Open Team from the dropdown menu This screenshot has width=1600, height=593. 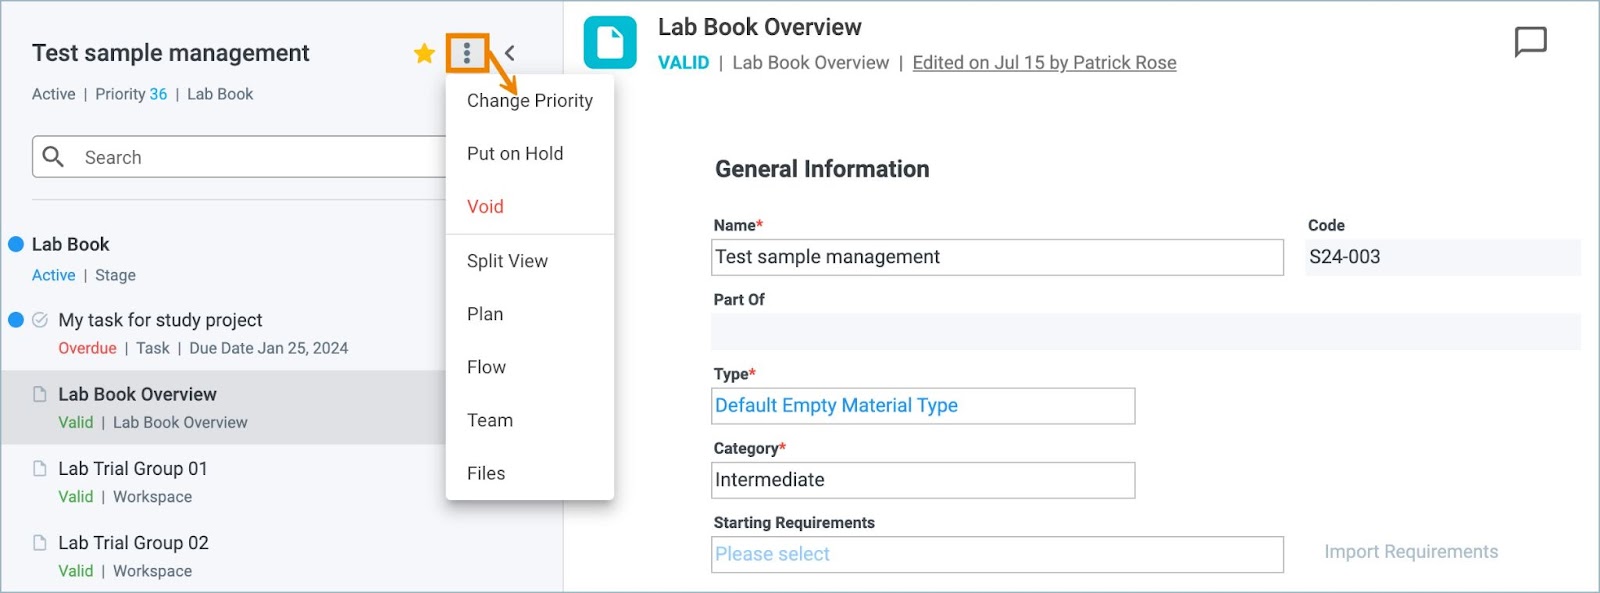click(x=530, y=420)
